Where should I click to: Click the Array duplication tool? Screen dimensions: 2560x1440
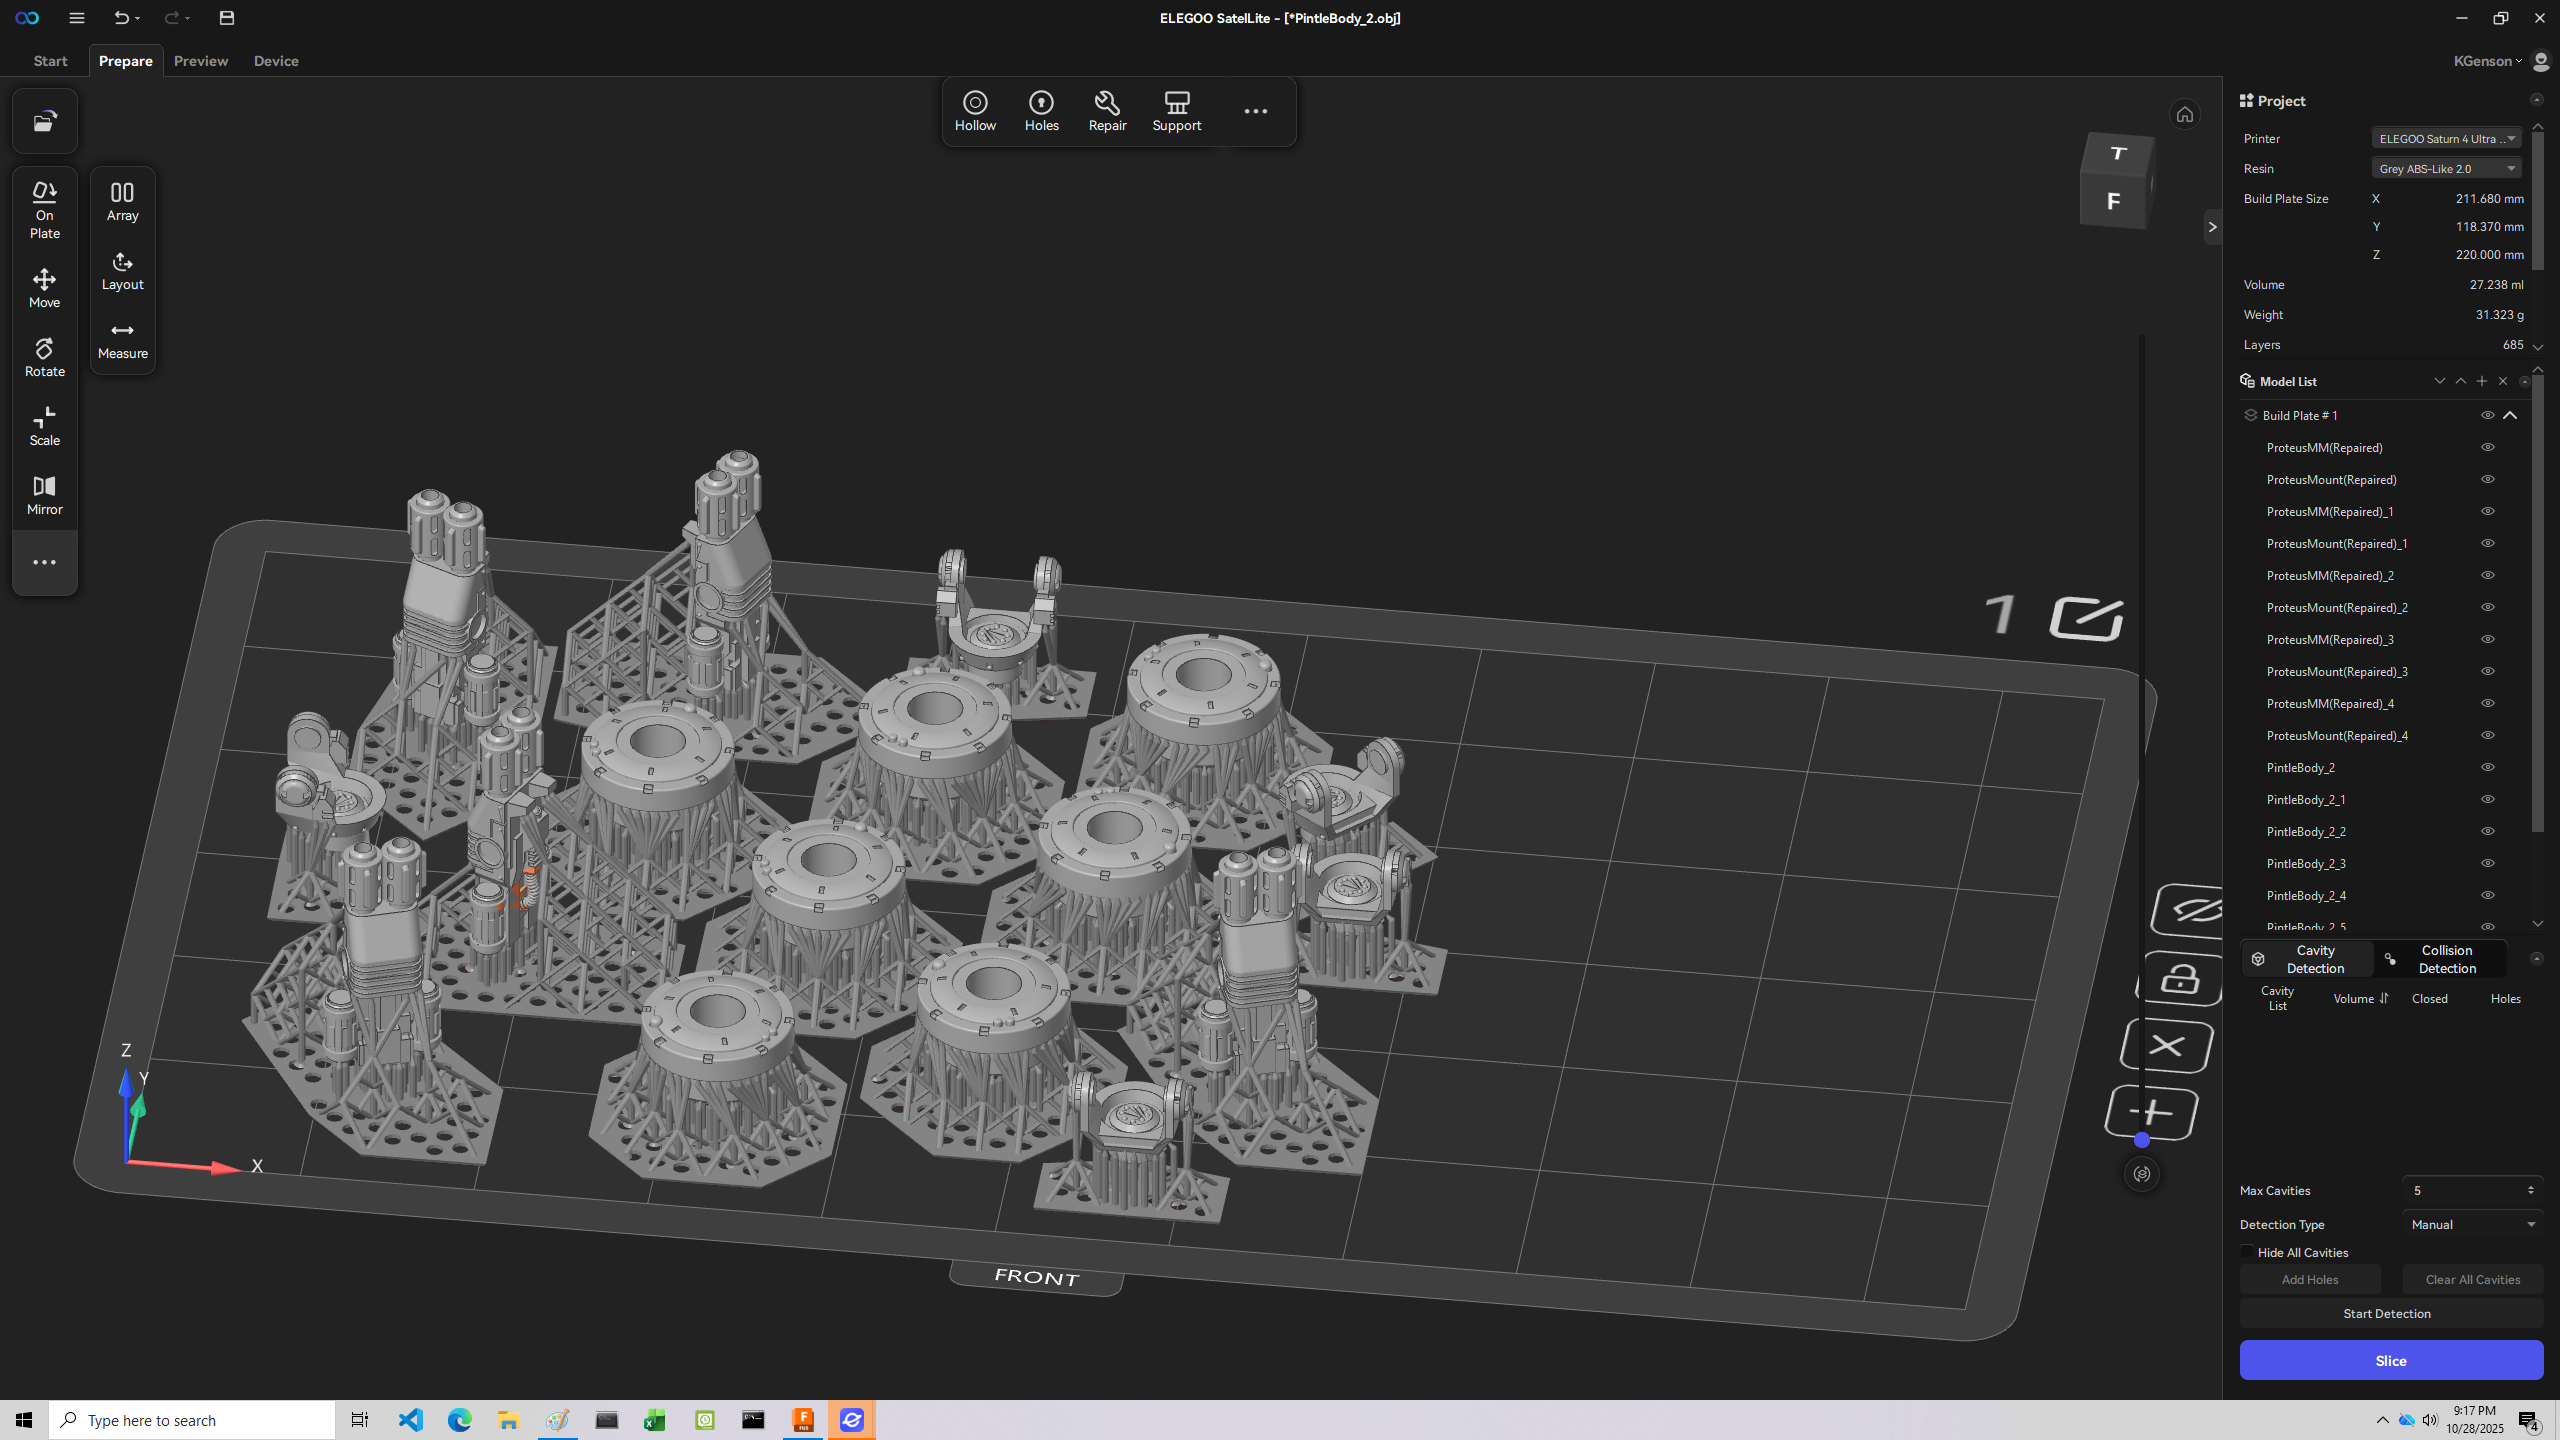[x=122, y=201]
